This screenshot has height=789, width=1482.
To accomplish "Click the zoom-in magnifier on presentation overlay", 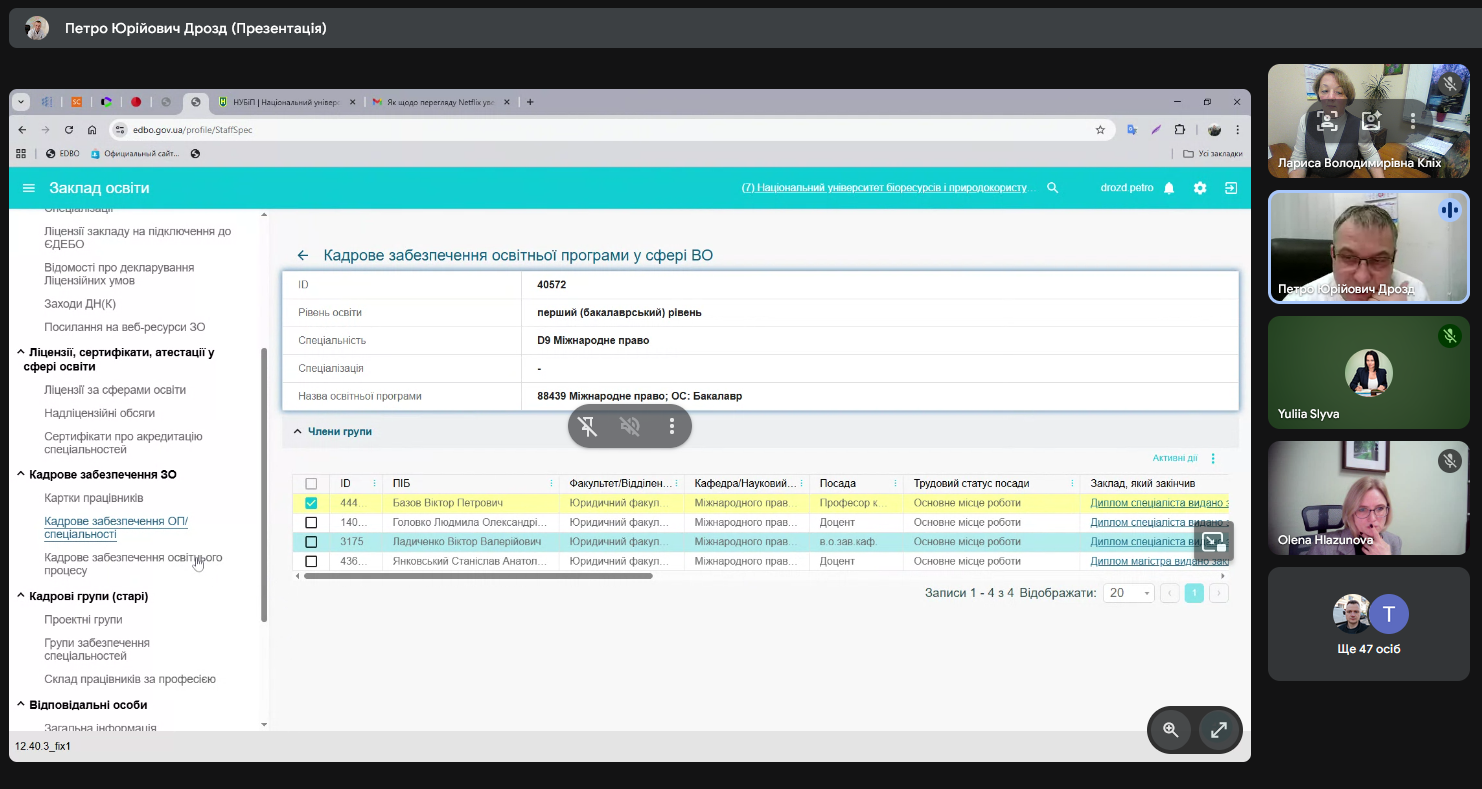I will tap(1170, 730).
